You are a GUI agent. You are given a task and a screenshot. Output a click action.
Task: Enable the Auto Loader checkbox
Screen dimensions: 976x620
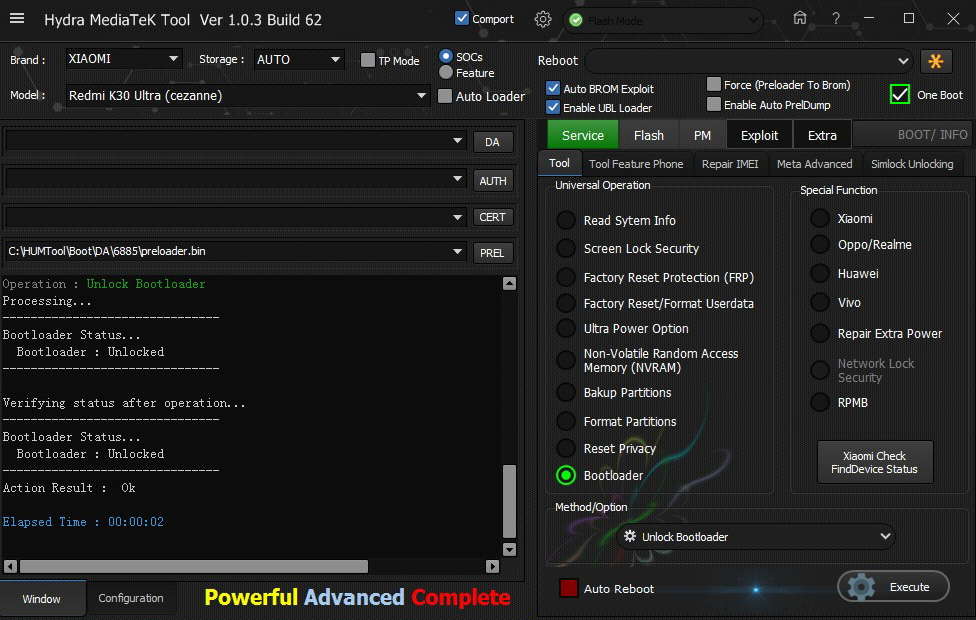[x=445, y=97]
